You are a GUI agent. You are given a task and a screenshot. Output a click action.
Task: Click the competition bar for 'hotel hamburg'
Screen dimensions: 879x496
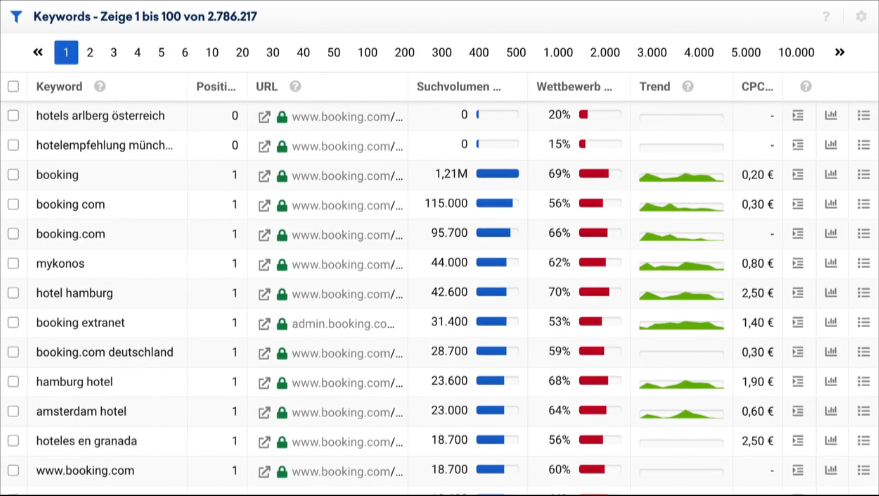(600, 292)
